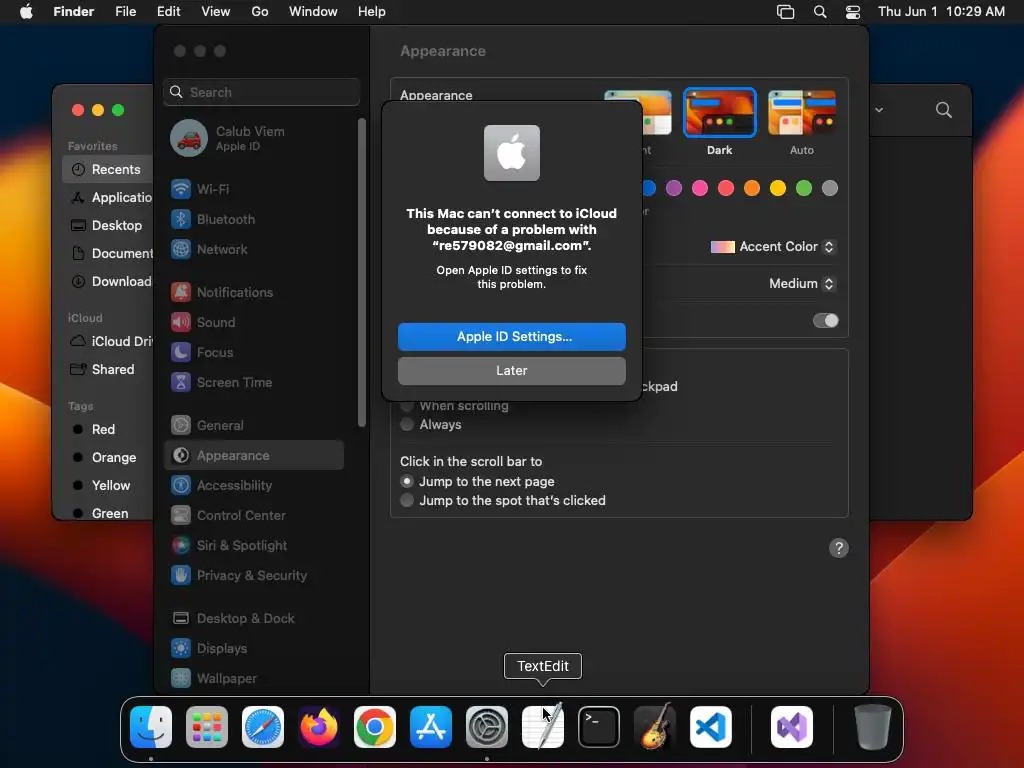Choose the yellow accent color
1024x768 pixels.
pyautogui.click(x=778, y=188)
